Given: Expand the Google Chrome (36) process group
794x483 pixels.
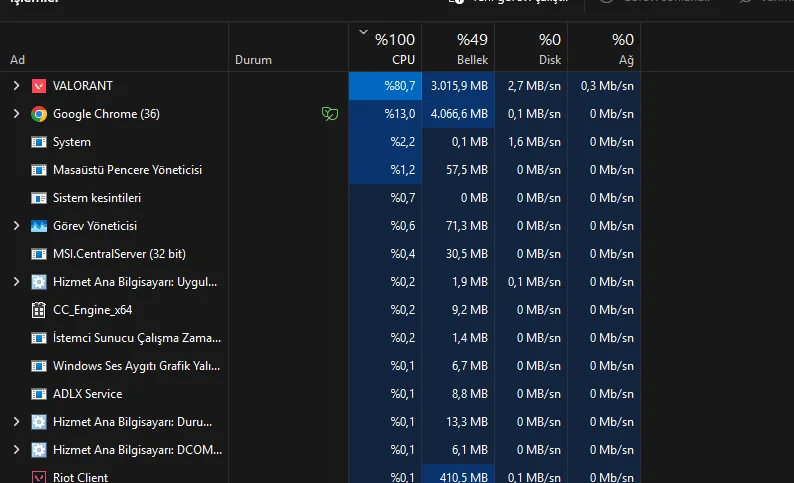Looking at the screenshot, I should [16, 114].
